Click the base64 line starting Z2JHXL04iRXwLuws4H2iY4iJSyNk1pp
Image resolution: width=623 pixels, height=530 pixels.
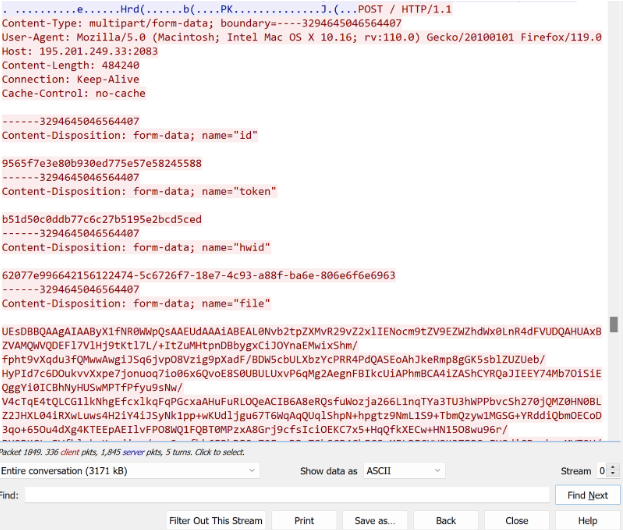pos(302,416)
